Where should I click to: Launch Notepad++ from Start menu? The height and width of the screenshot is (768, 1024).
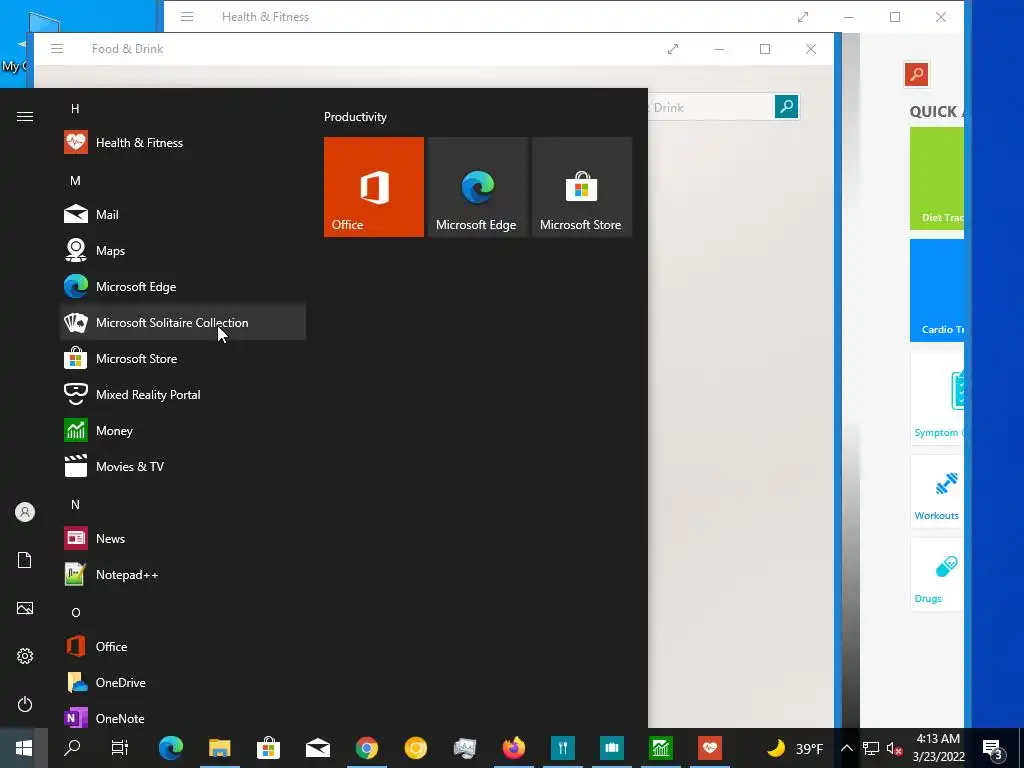point(183,574)
